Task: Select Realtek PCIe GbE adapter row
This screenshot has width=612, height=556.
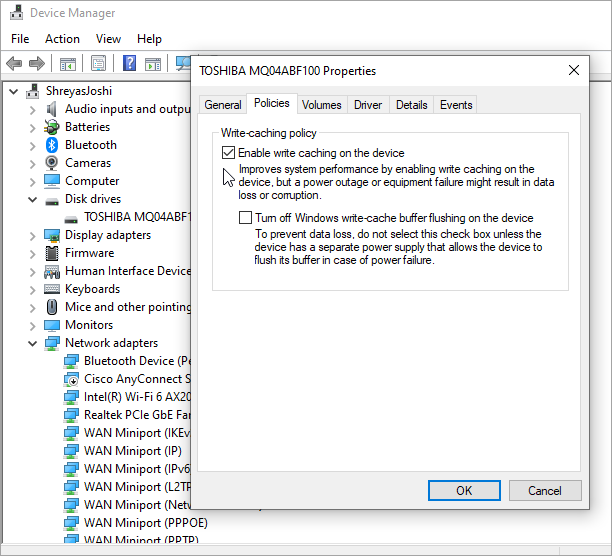Action: 127,415
